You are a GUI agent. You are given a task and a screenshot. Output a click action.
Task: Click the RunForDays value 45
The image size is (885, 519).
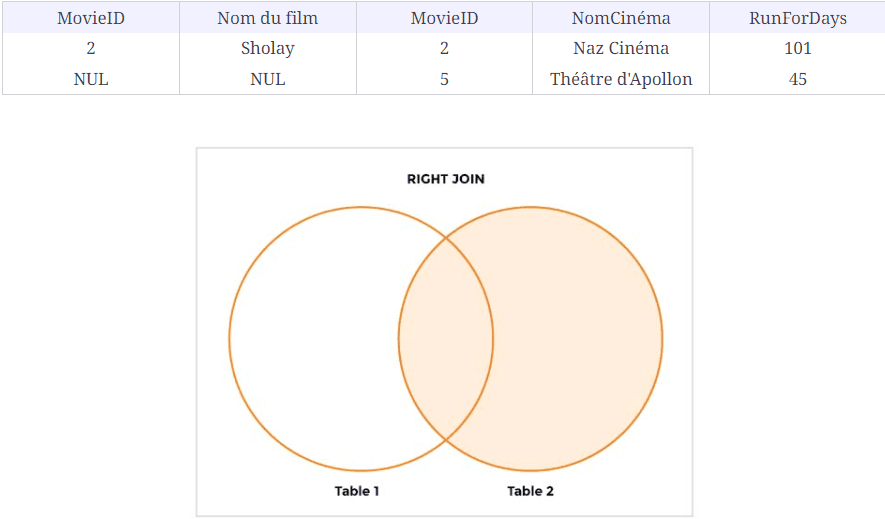point(797,79)
